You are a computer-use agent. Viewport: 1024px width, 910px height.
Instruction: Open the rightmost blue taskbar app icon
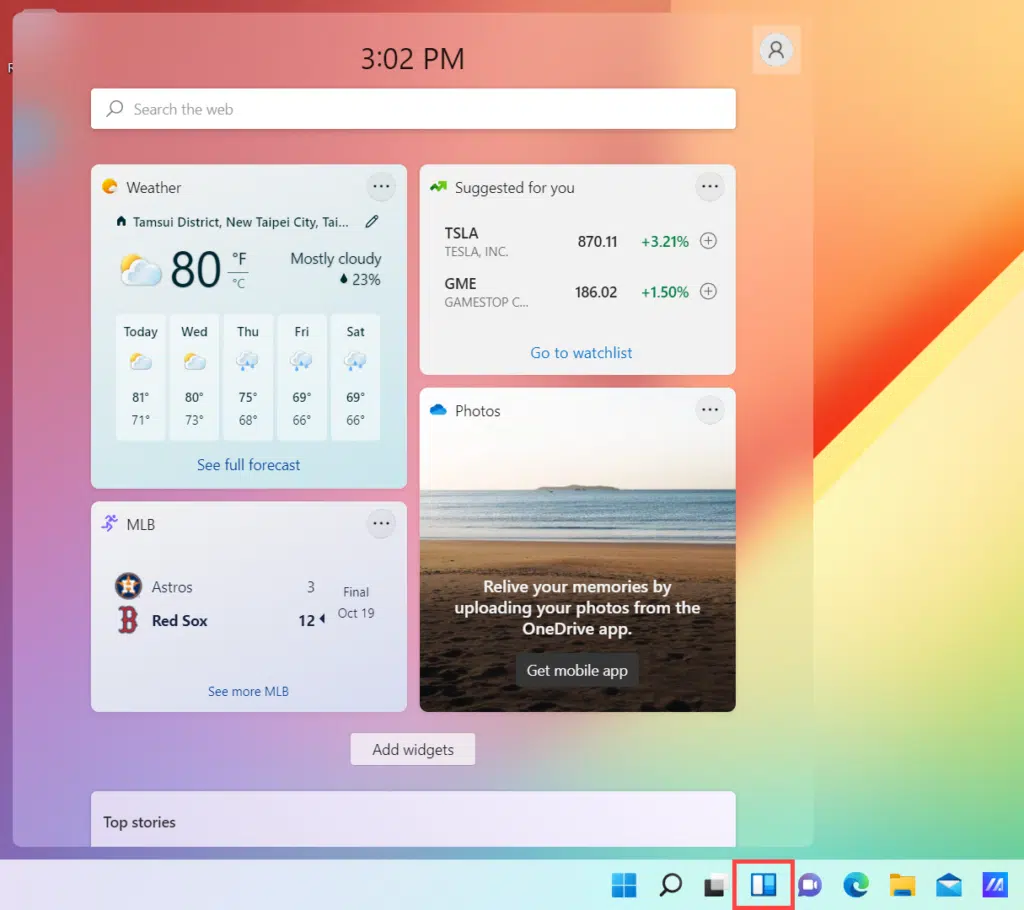(x=995, y=885)
